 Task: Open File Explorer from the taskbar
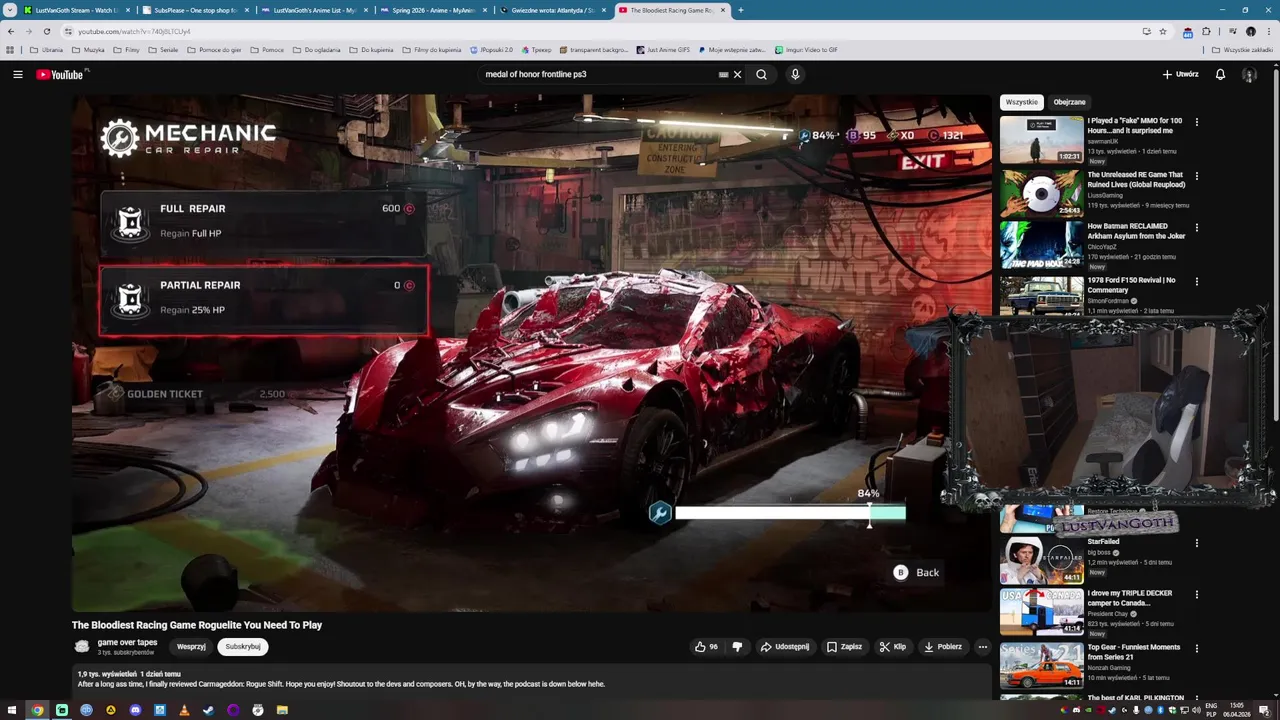282,710
